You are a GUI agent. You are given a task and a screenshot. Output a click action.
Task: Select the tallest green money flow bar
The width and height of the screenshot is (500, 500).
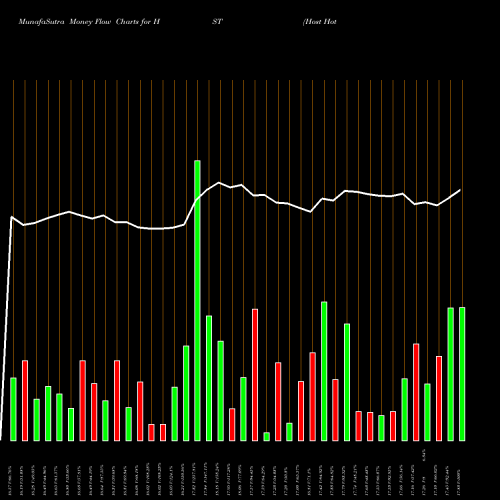point(197,301)
